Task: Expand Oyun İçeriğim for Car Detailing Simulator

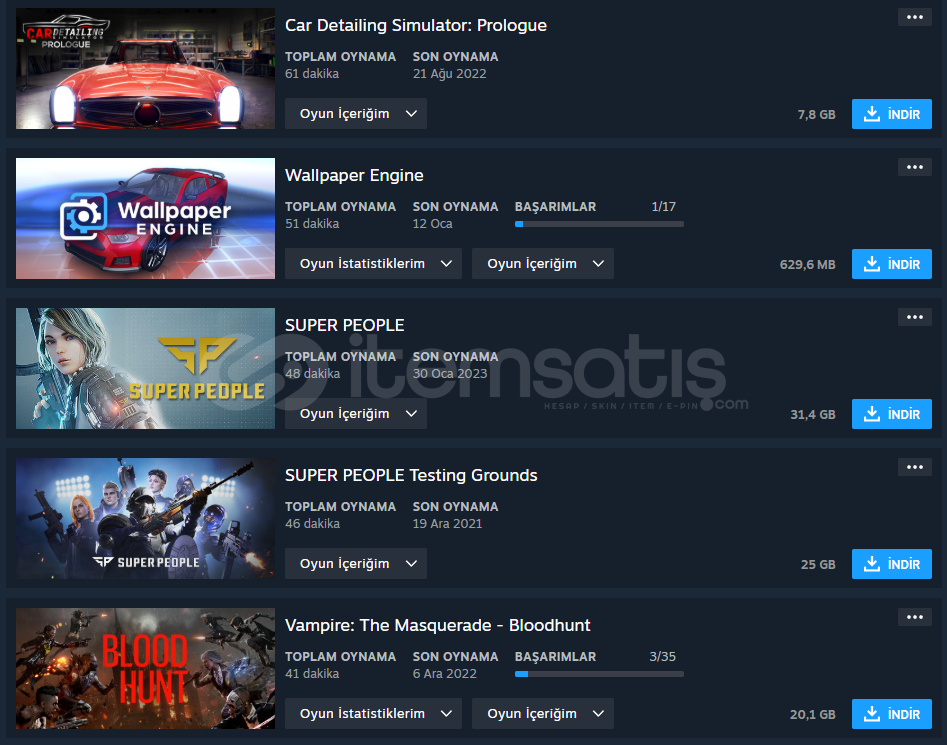Action: (x=356, y=114)
